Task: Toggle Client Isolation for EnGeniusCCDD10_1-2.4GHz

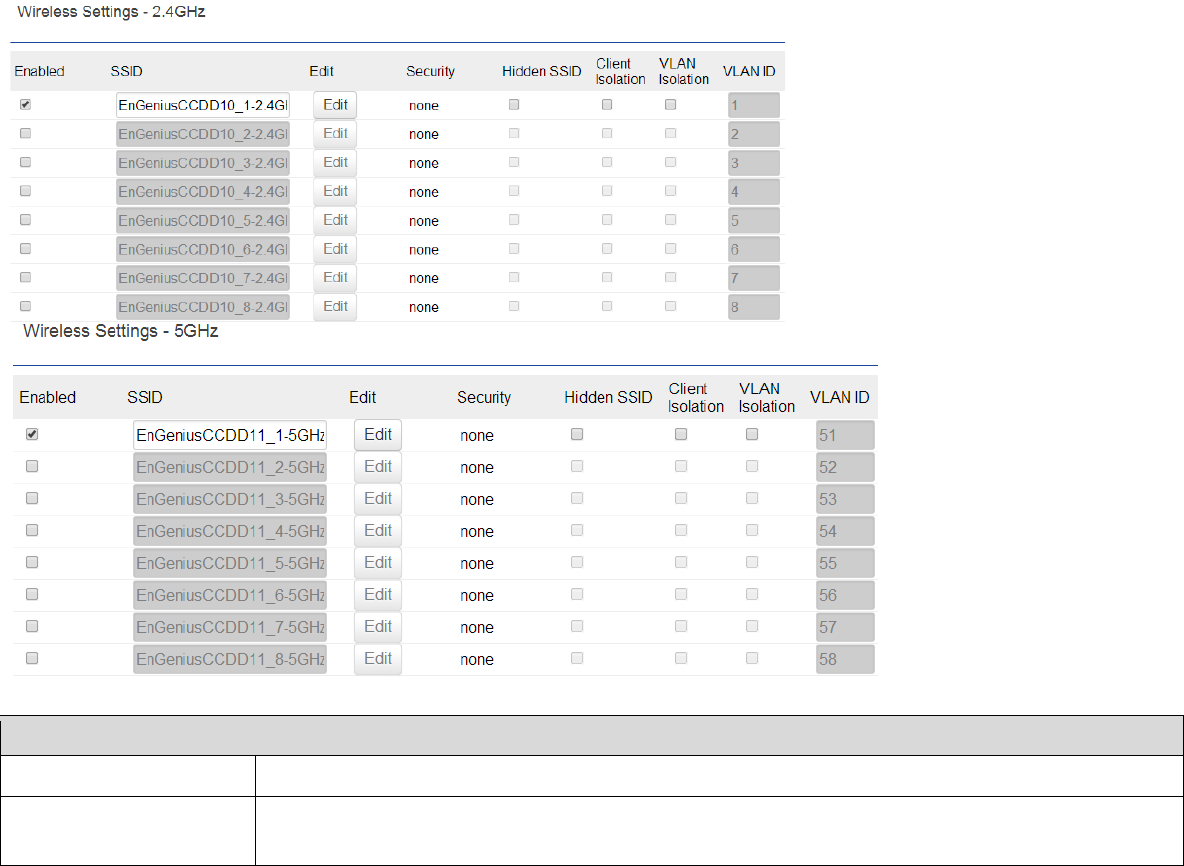Action: 607,105
